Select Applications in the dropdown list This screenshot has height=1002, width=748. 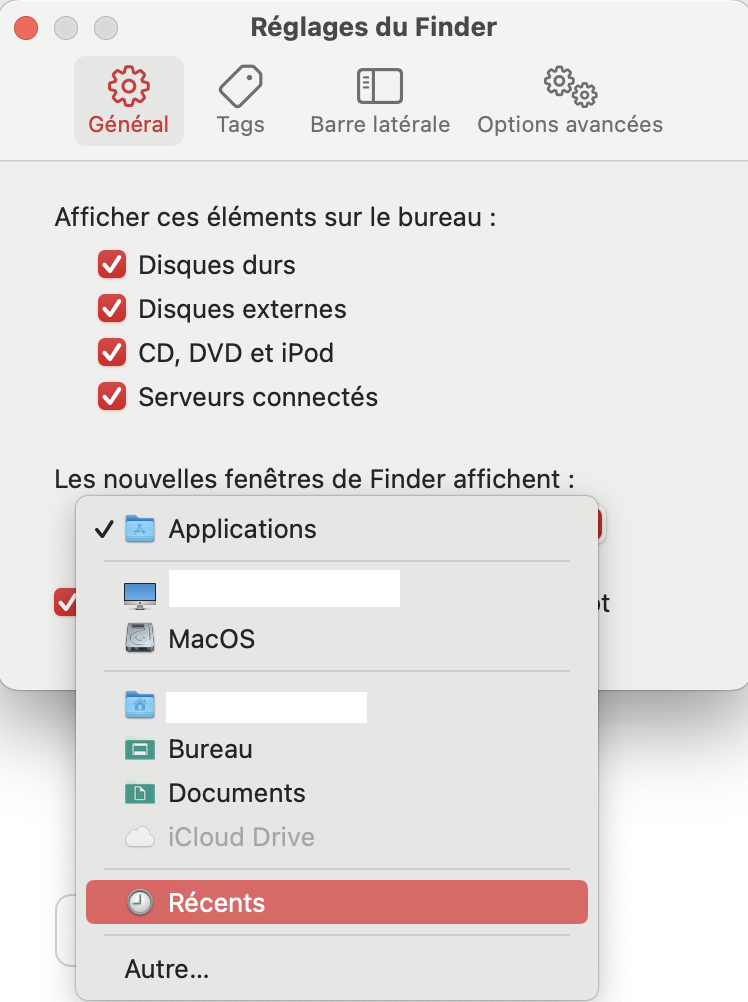(x=242, y=529)
